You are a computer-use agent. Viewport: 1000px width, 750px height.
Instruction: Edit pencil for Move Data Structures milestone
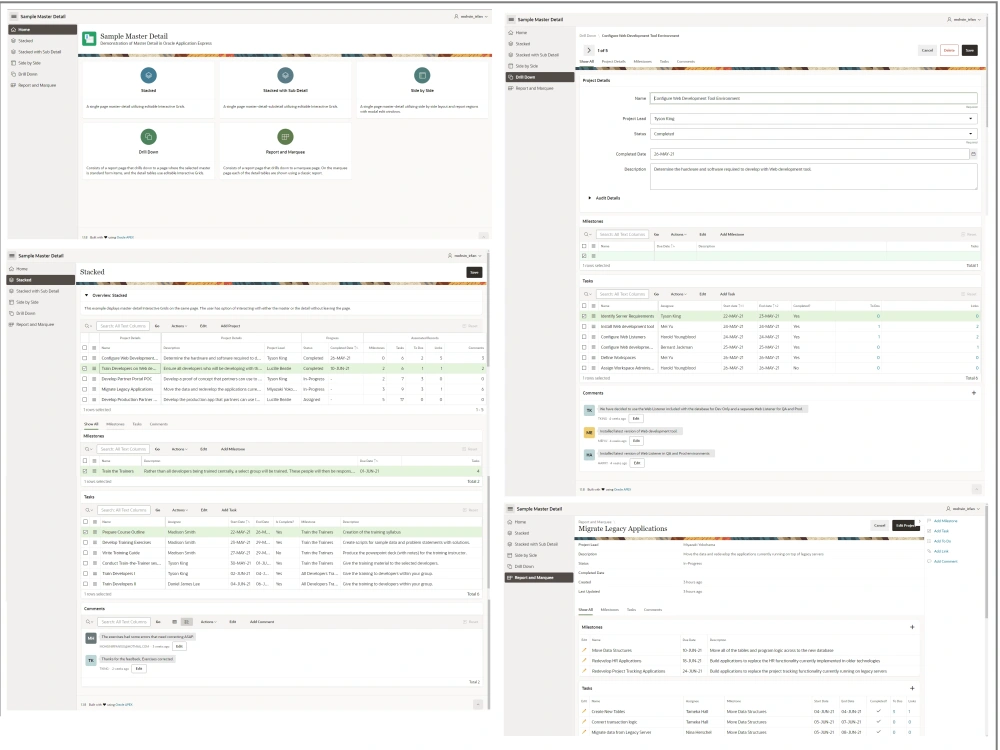(584, 650)
